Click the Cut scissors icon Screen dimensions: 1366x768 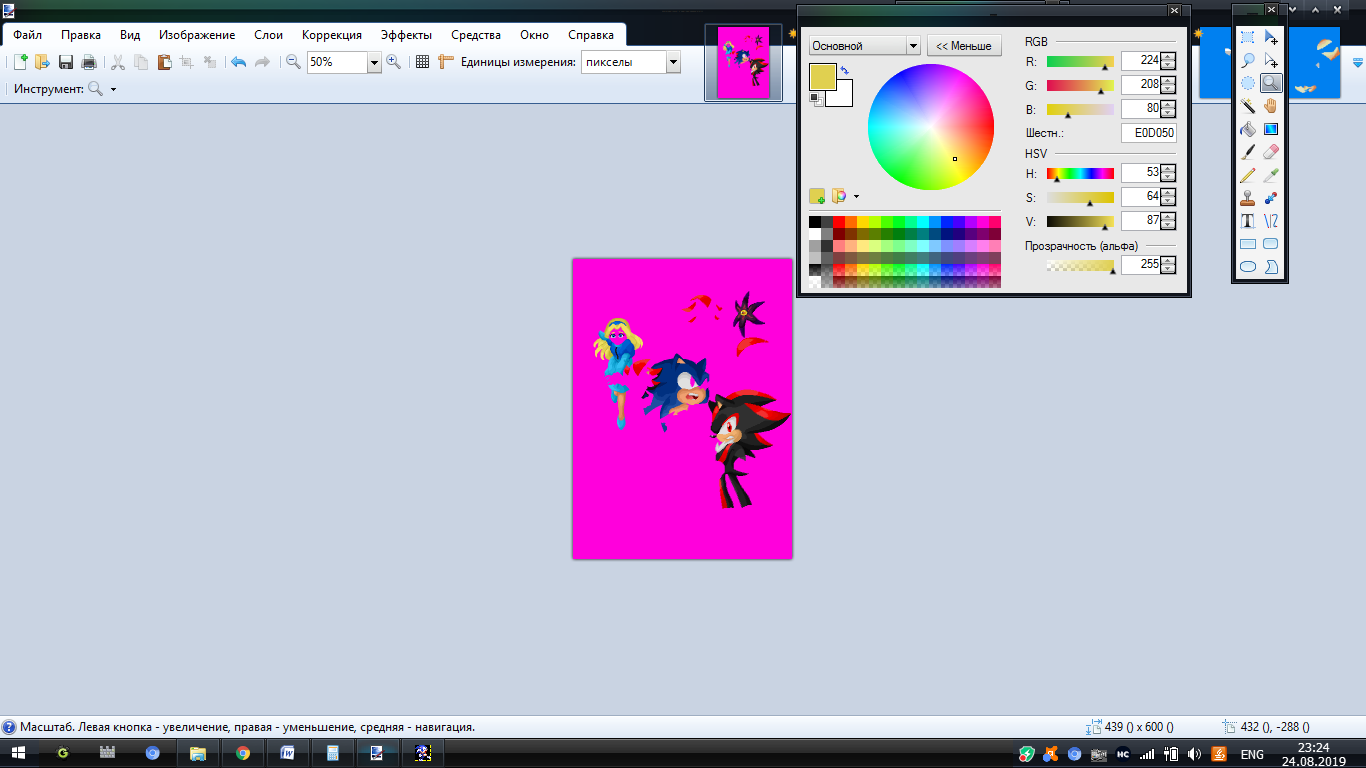(x=118, y=62)
